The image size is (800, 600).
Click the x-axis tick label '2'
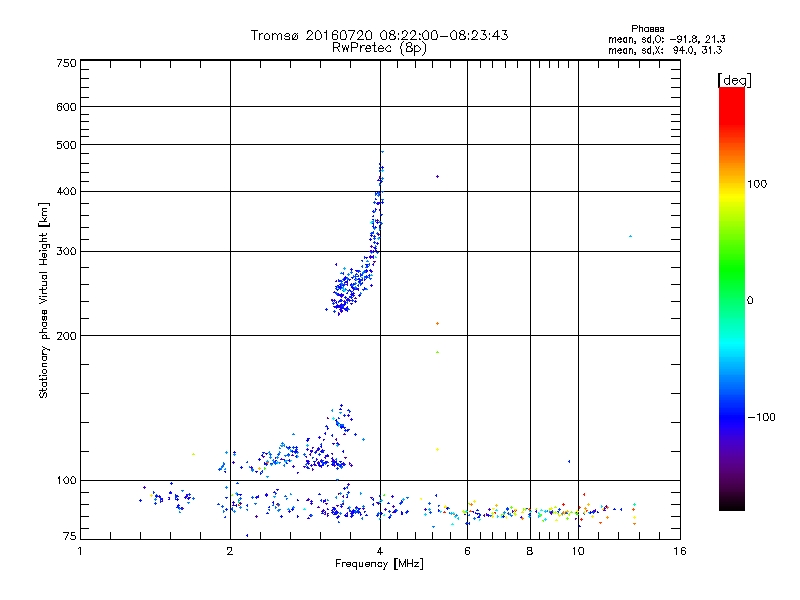coord(230,551)
